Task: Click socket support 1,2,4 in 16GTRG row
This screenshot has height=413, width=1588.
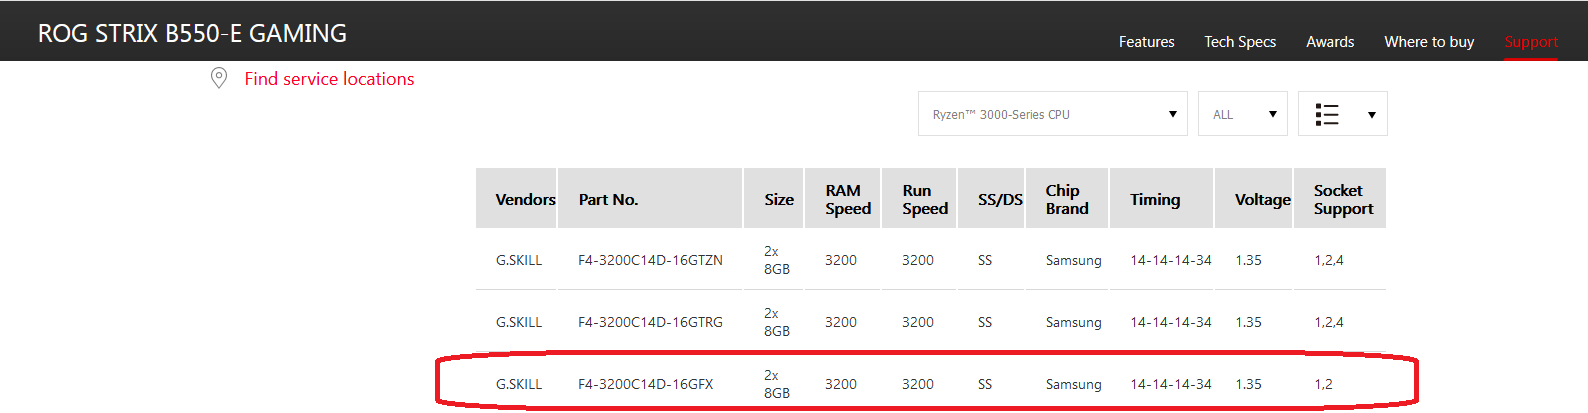Action: (1329, 322)
